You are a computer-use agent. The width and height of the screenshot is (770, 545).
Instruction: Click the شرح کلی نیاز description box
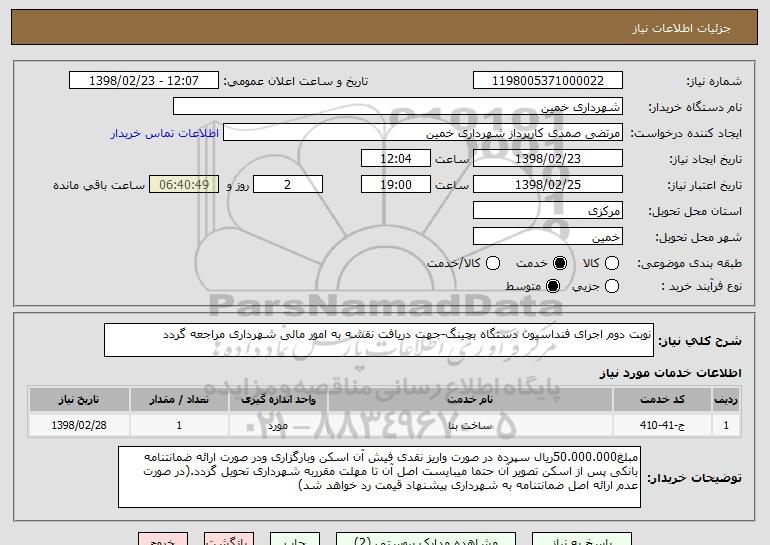pos(379,340)
